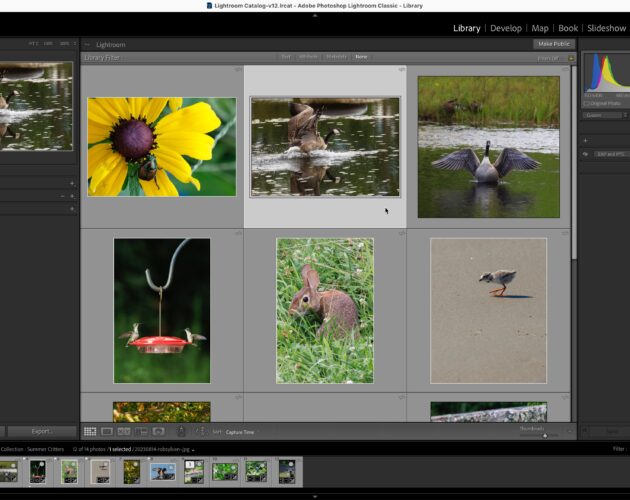Select the last thumbnail in filmstrip
This screenshot has width=630, height=500.
click(x=287, y=472)
